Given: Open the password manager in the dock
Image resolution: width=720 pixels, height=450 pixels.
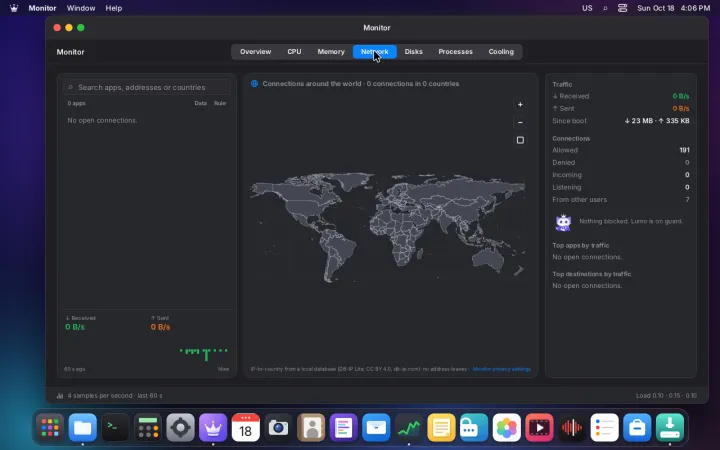Looking at the screenshot, I should 474,428.
